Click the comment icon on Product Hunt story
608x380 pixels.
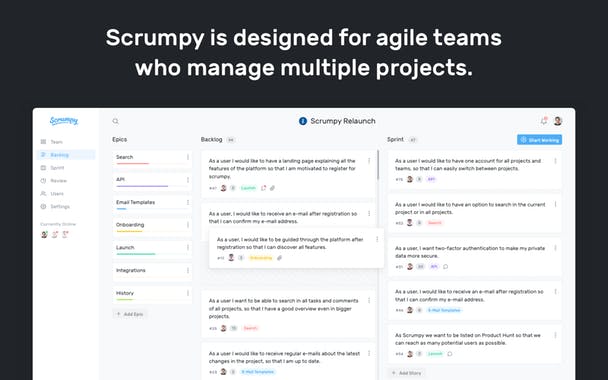(x=450, y=354)
